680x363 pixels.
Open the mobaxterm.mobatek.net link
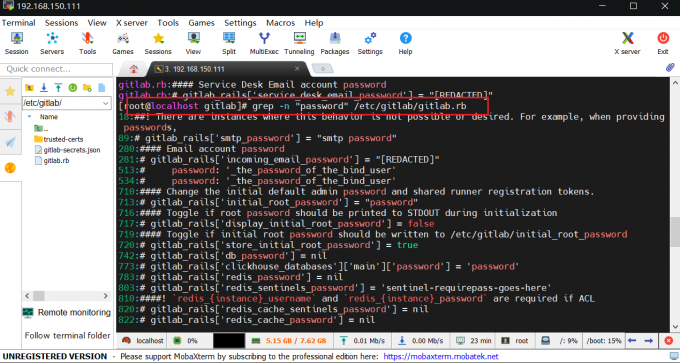[x=441, y=356]
